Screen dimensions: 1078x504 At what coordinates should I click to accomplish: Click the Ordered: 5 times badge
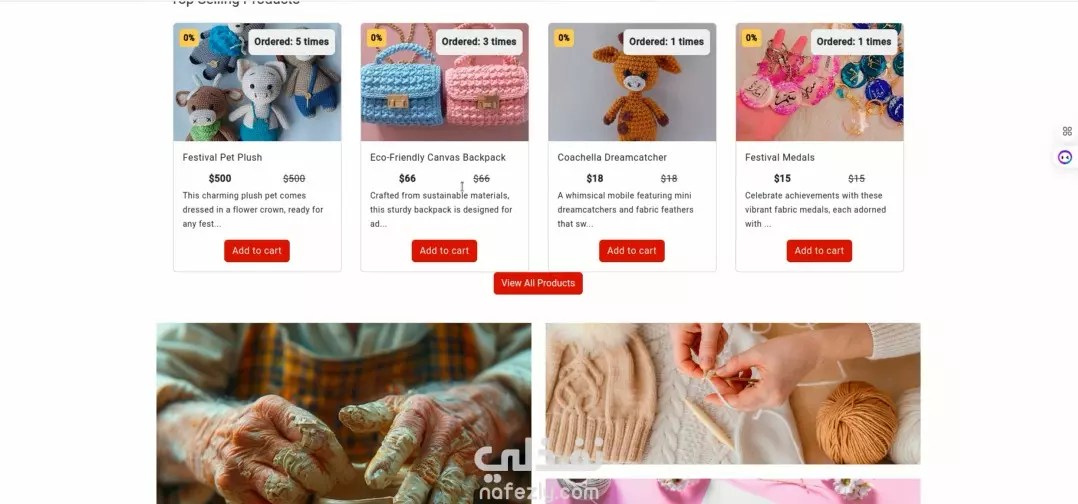[292, 42]
